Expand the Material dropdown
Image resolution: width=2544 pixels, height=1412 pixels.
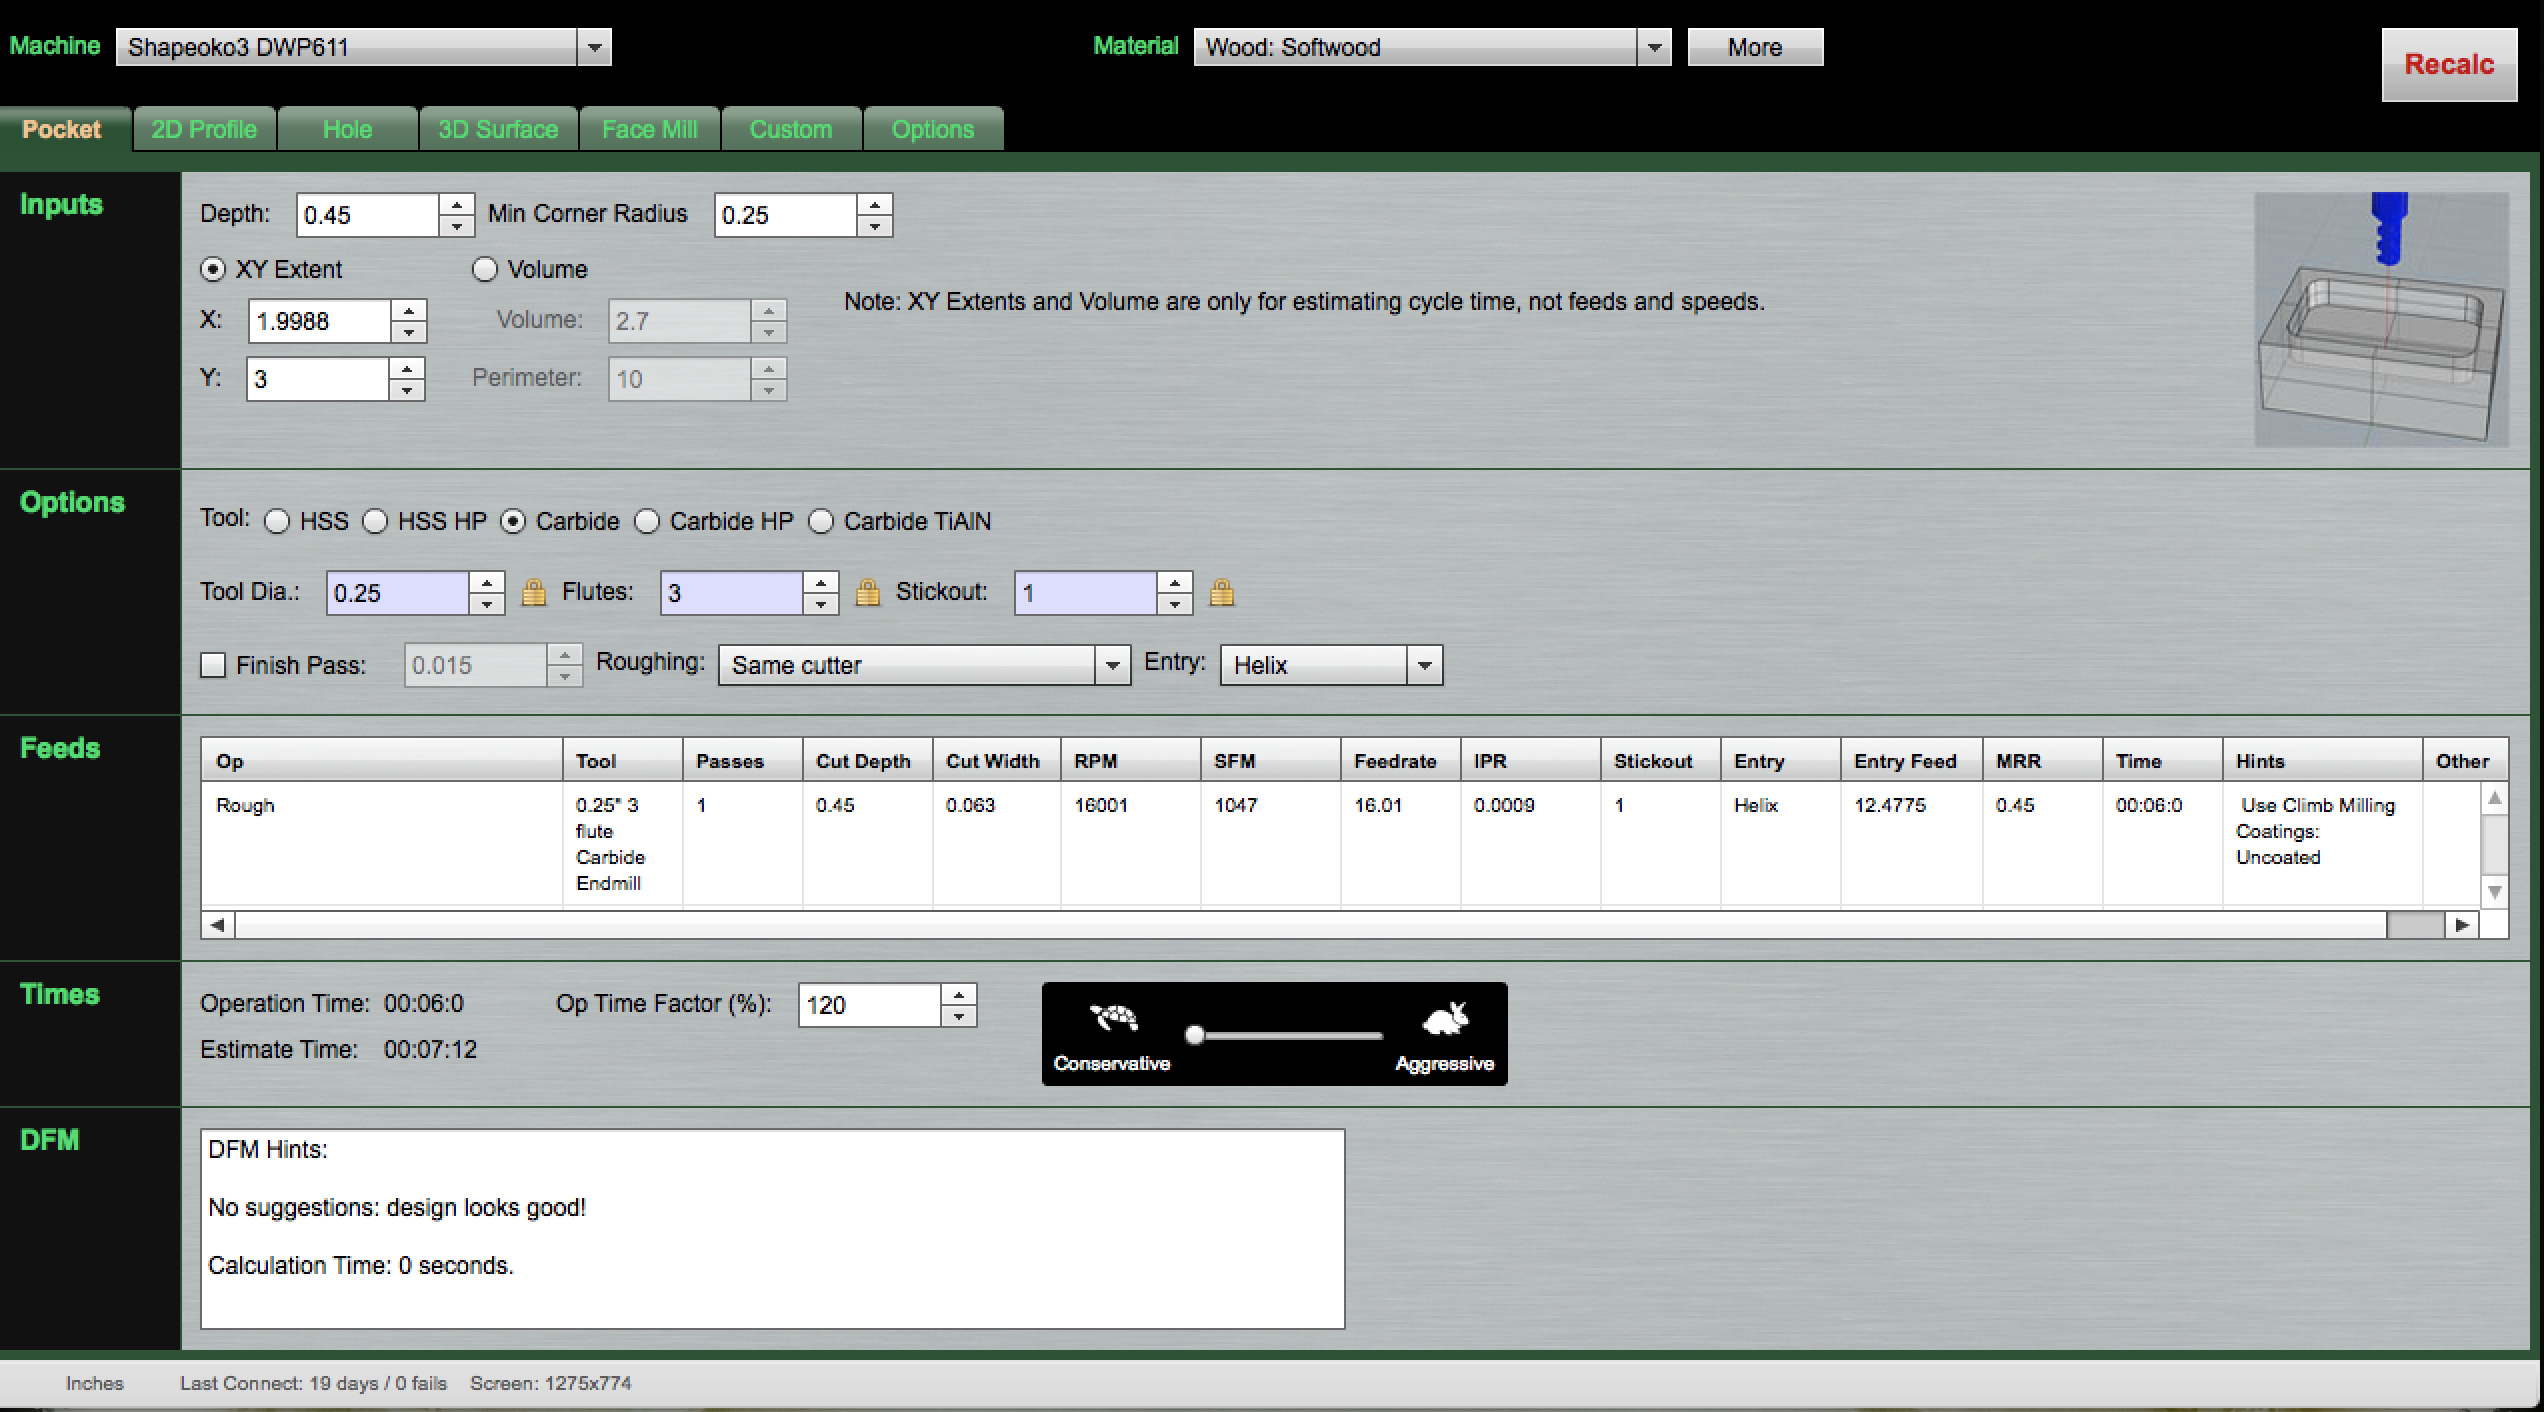pos(1654,47)
